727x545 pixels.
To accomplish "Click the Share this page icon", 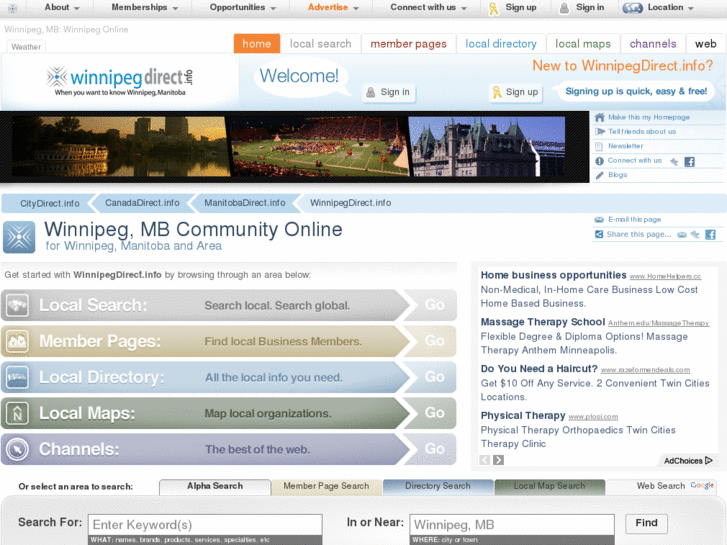I will [599, 235].
